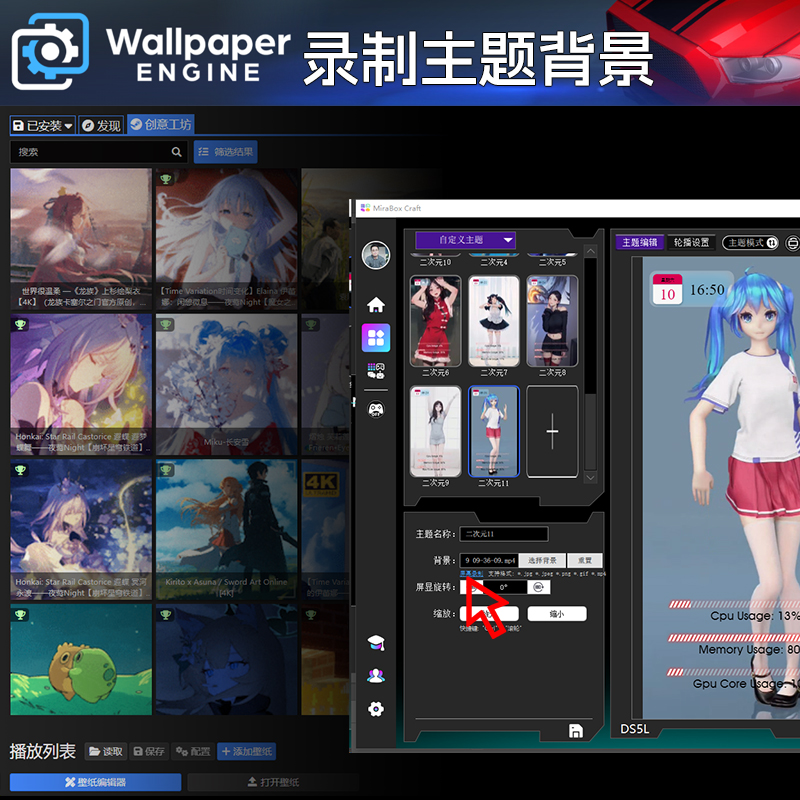Open the Kirito x Asuna wallpaper thumbnail
Image resolution: width=800 pixels, height=800 pixels.
(x=227, y=530)
